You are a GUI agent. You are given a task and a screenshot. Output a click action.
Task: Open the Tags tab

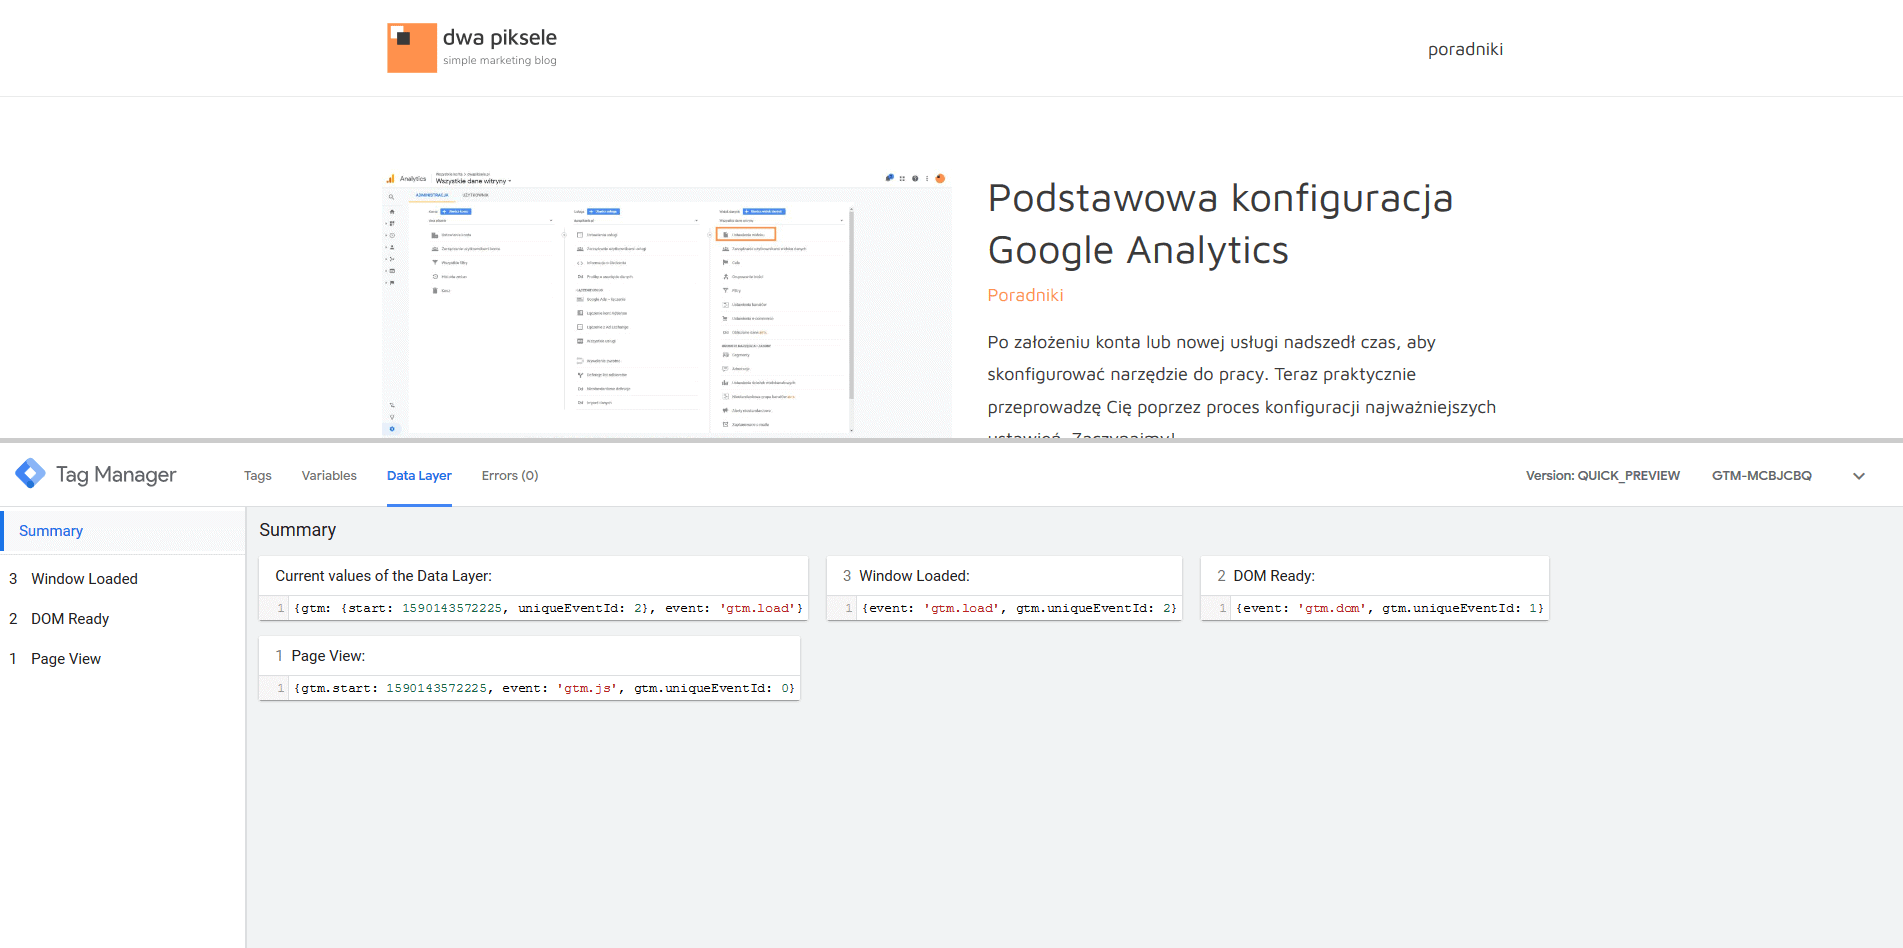tap(257, 476)
